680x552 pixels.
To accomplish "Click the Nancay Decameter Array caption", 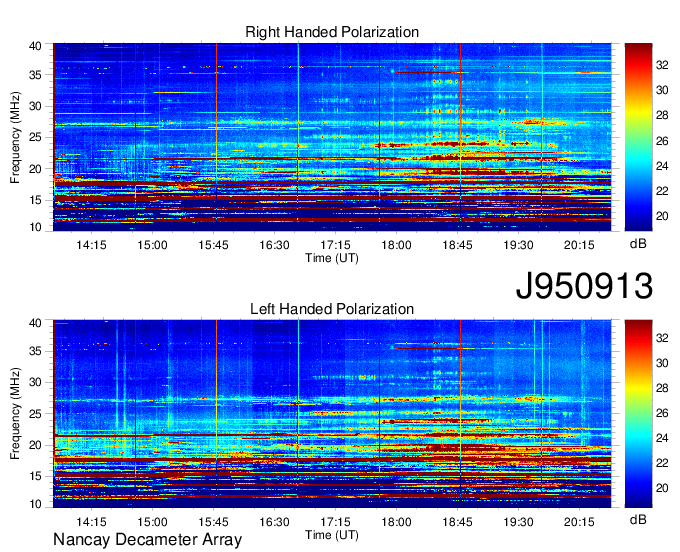I will (147, 539).
